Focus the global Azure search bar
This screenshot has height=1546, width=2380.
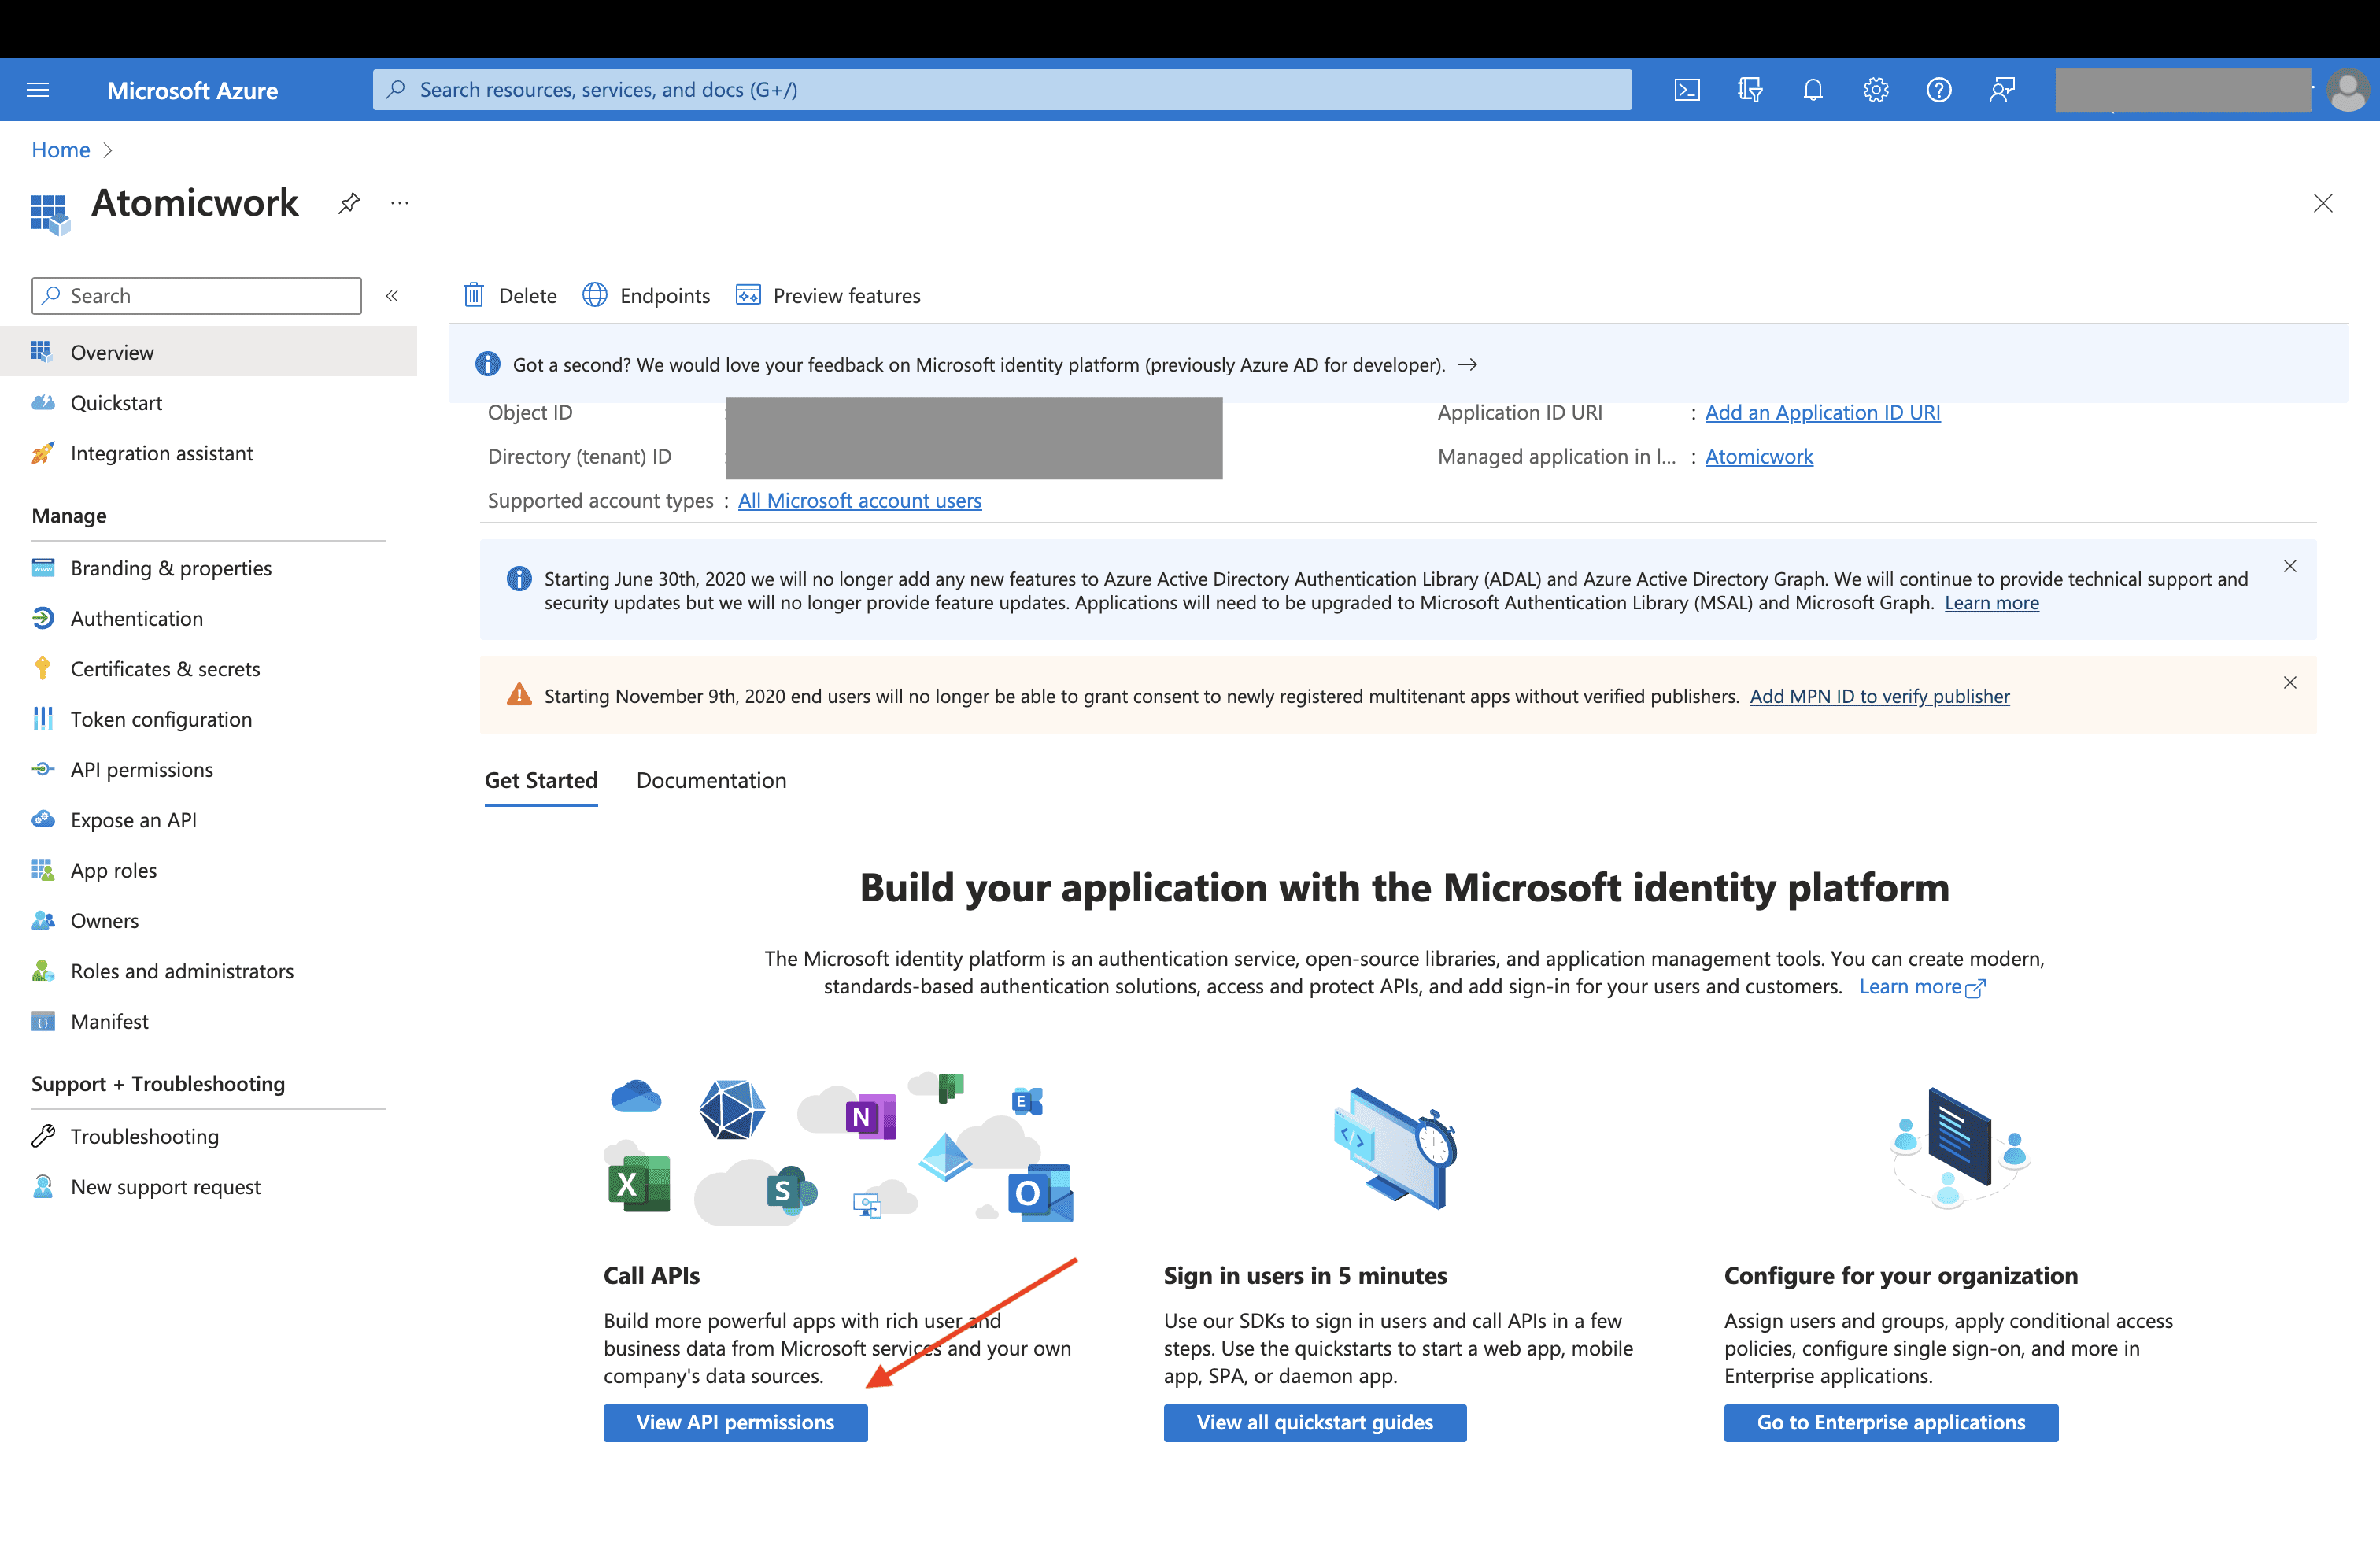click(x=1002, y=90)
